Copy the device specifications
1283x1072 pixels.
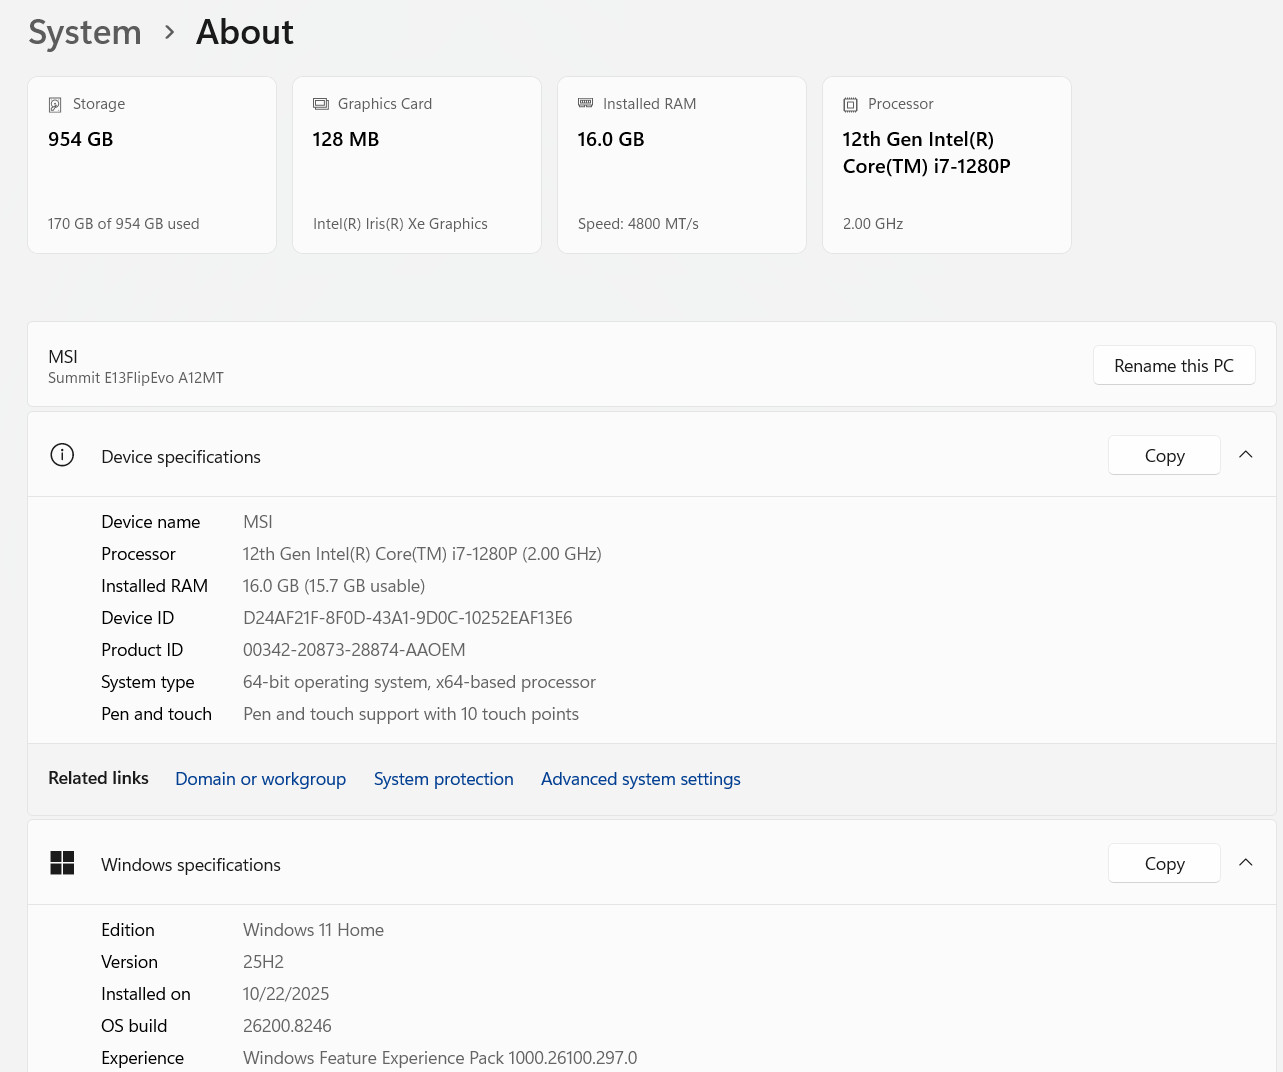pos(1164,455)
